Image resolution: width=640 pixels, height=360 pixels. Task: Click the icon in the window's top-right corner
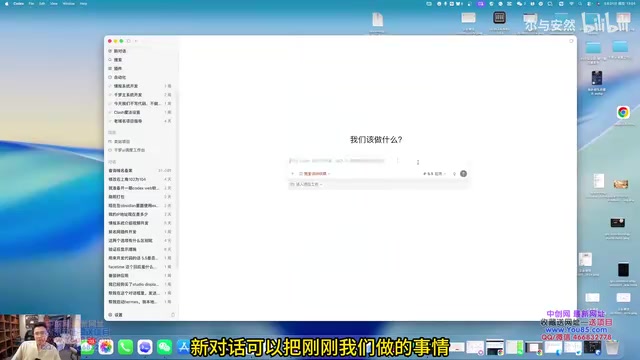coord(571,41)
